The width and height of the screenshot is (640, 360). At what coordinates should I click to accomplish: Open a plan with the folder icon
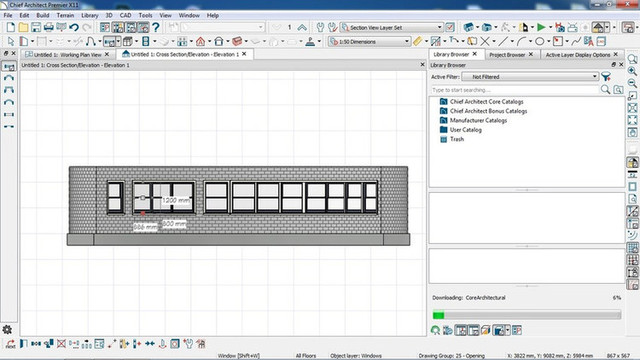click(x=23, y=27)
